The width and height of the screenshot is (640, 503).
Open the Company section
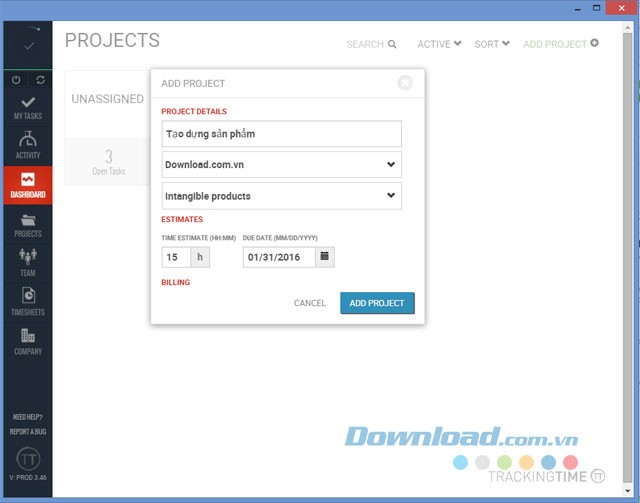click(27, 341)
